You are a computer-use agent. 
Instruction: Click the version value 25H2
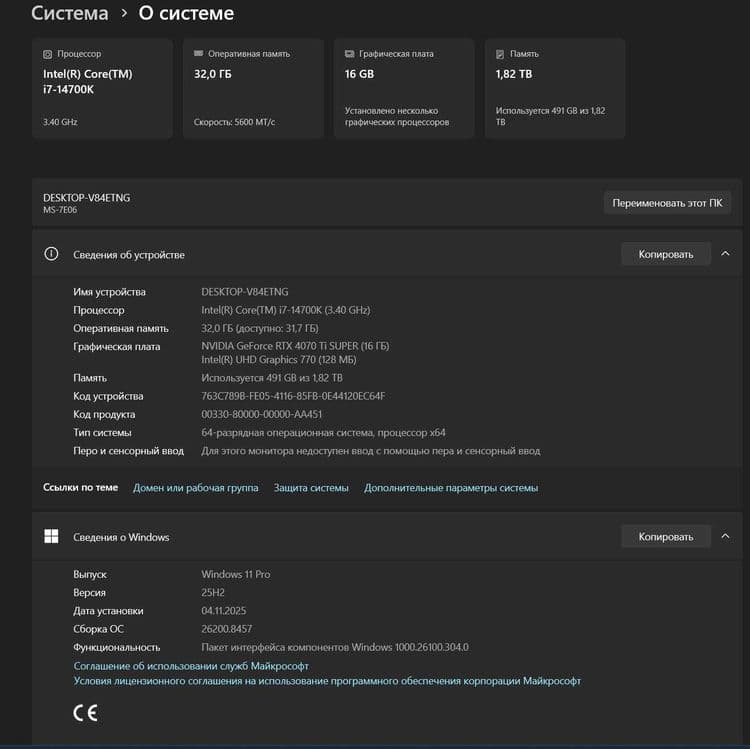pos(213,592)
